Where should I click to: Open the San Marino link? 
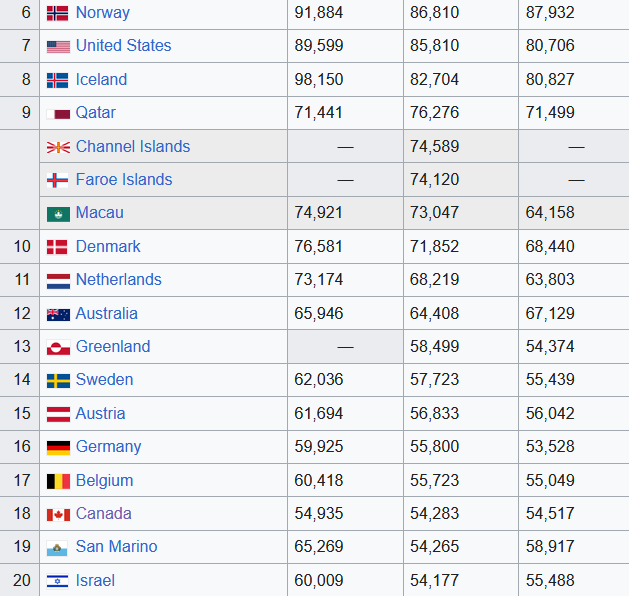[x=116, y=546]
